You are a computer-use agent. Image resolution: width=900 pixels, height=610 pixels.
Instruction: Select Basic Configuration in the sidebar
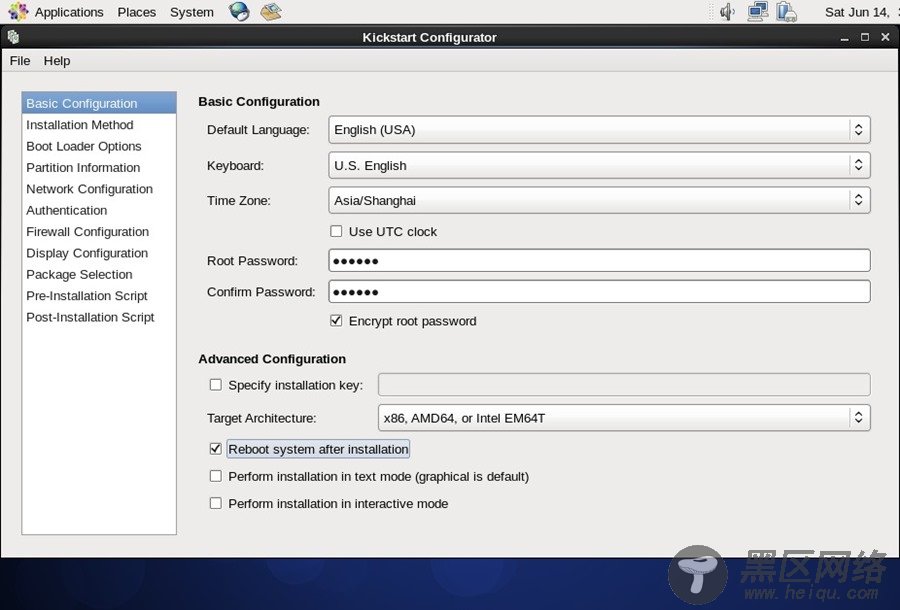click(99, 103)
